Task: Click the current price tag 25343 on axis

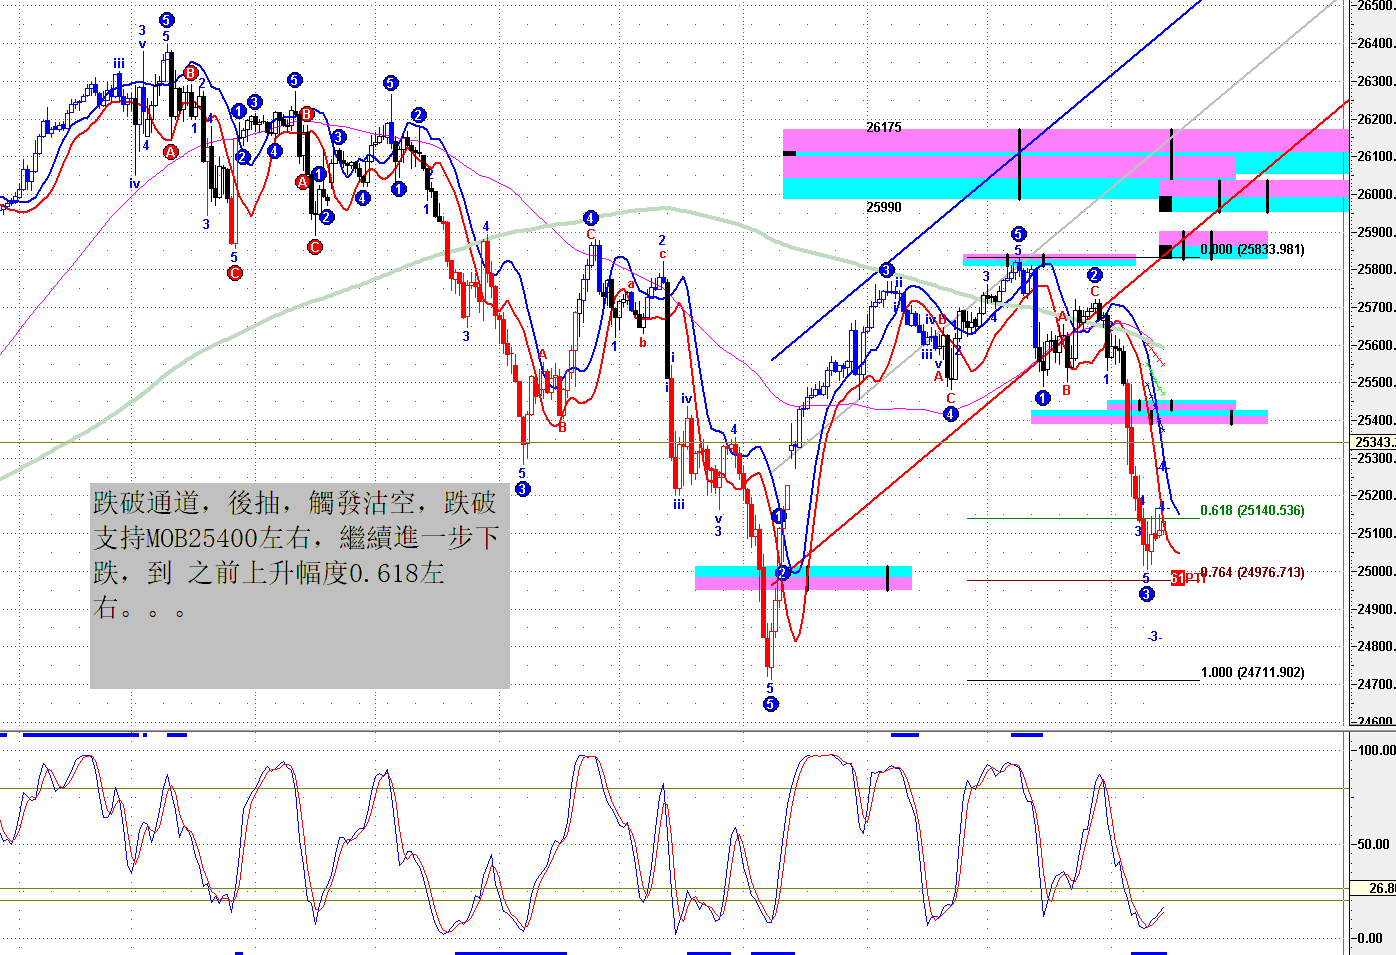Action: click(1374, 442)
